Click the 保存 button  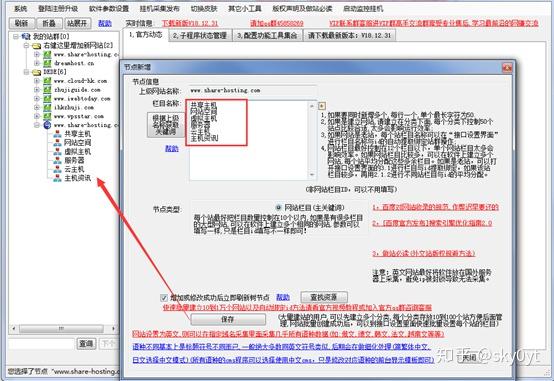(228, 320)
